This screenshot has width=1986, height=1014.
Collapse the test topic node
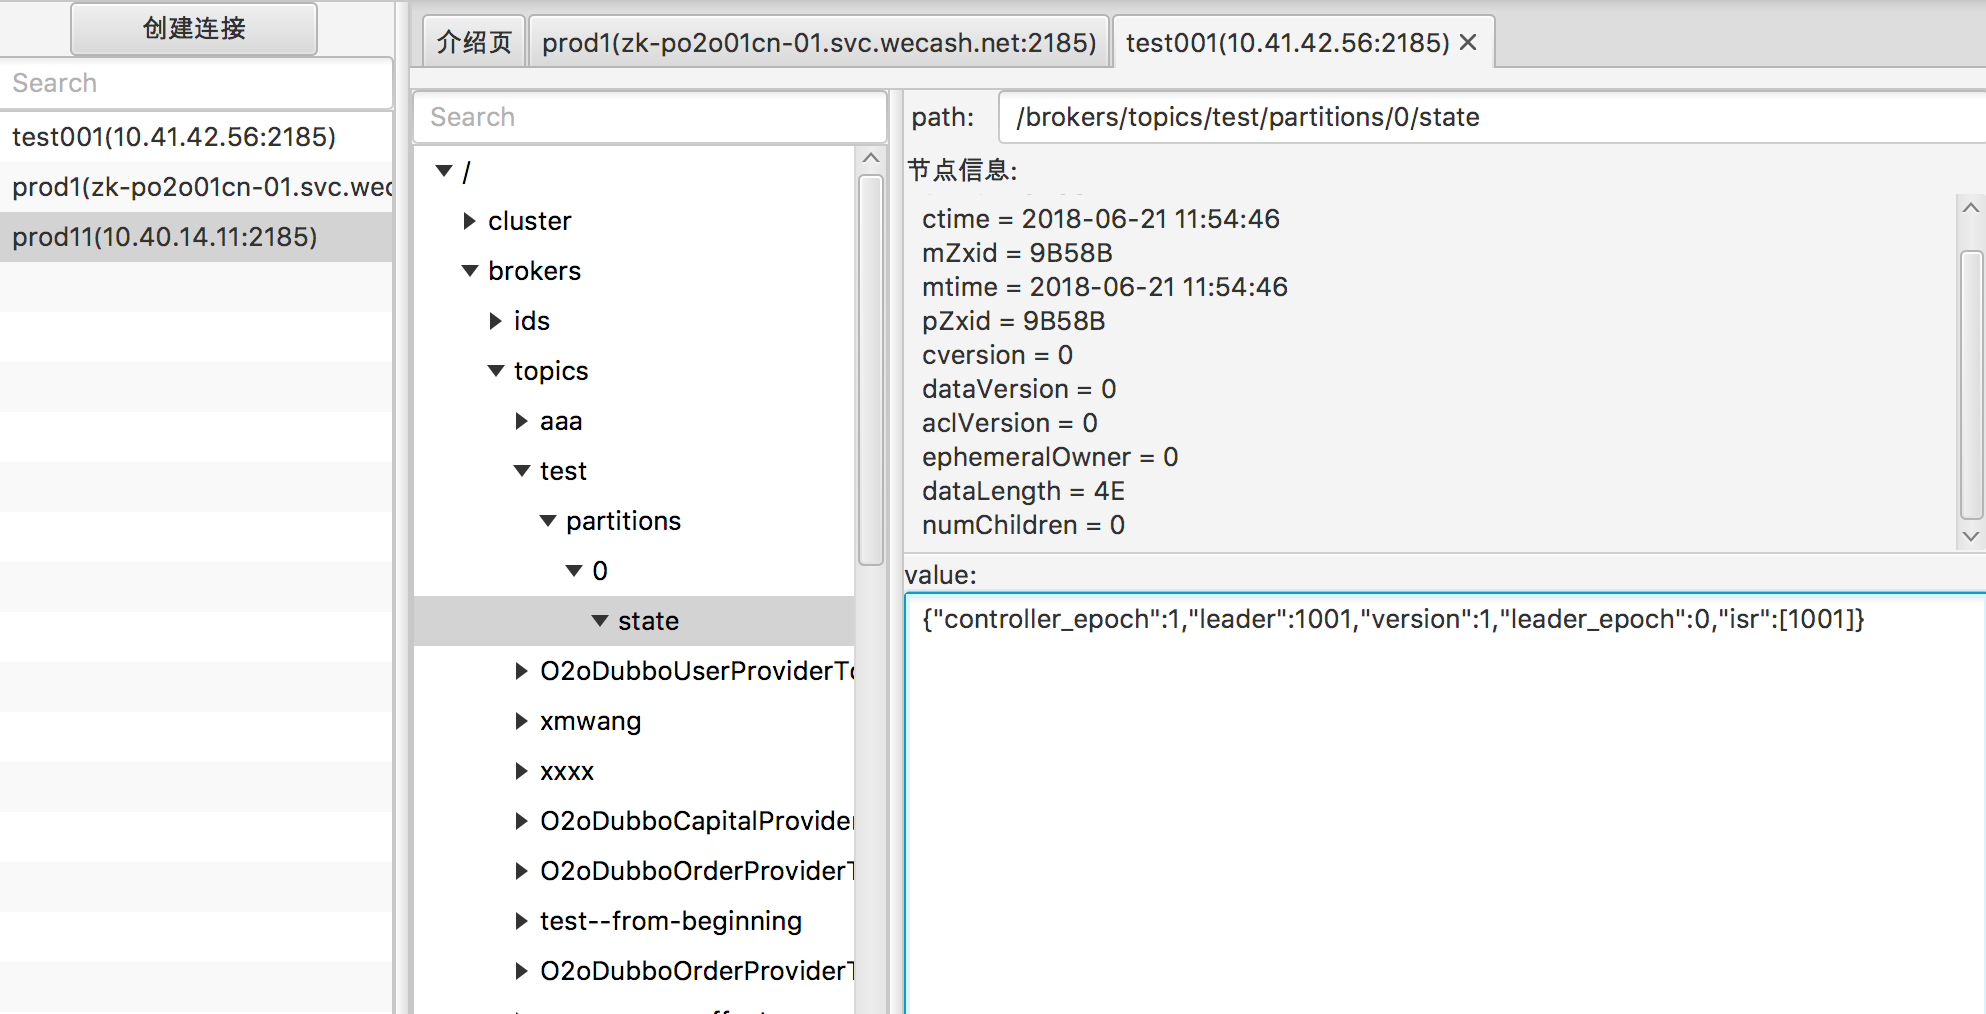click(522, 470)
